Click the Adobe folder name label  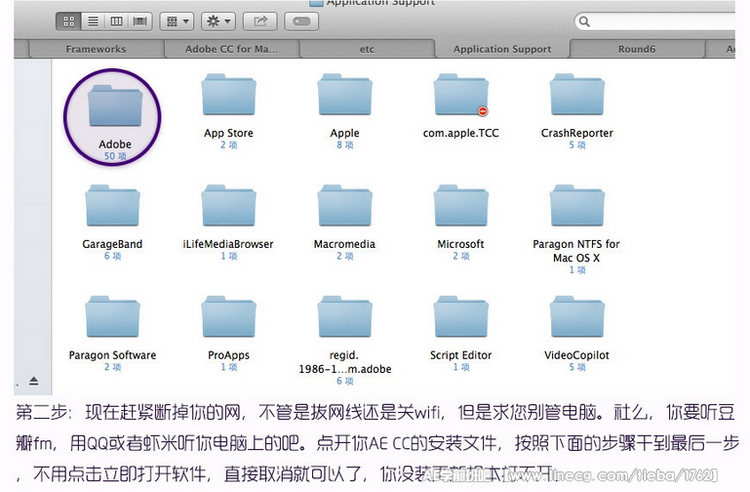[x=115, y=144]
